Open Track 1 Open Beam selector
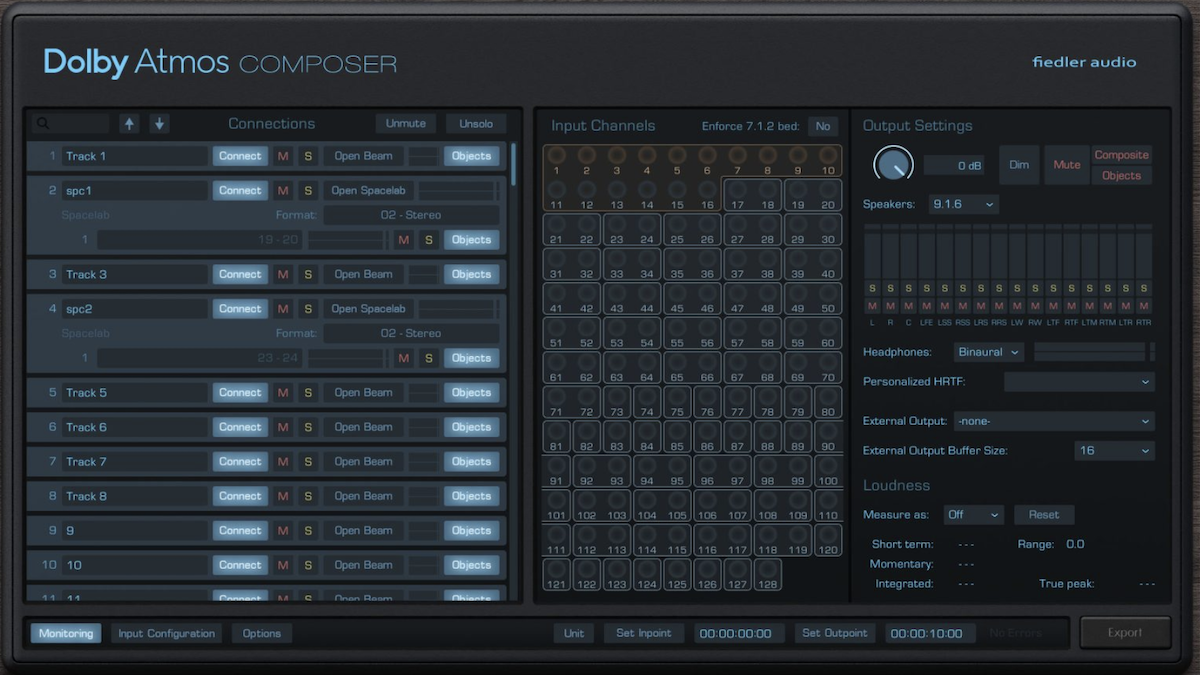 [364, 156]
